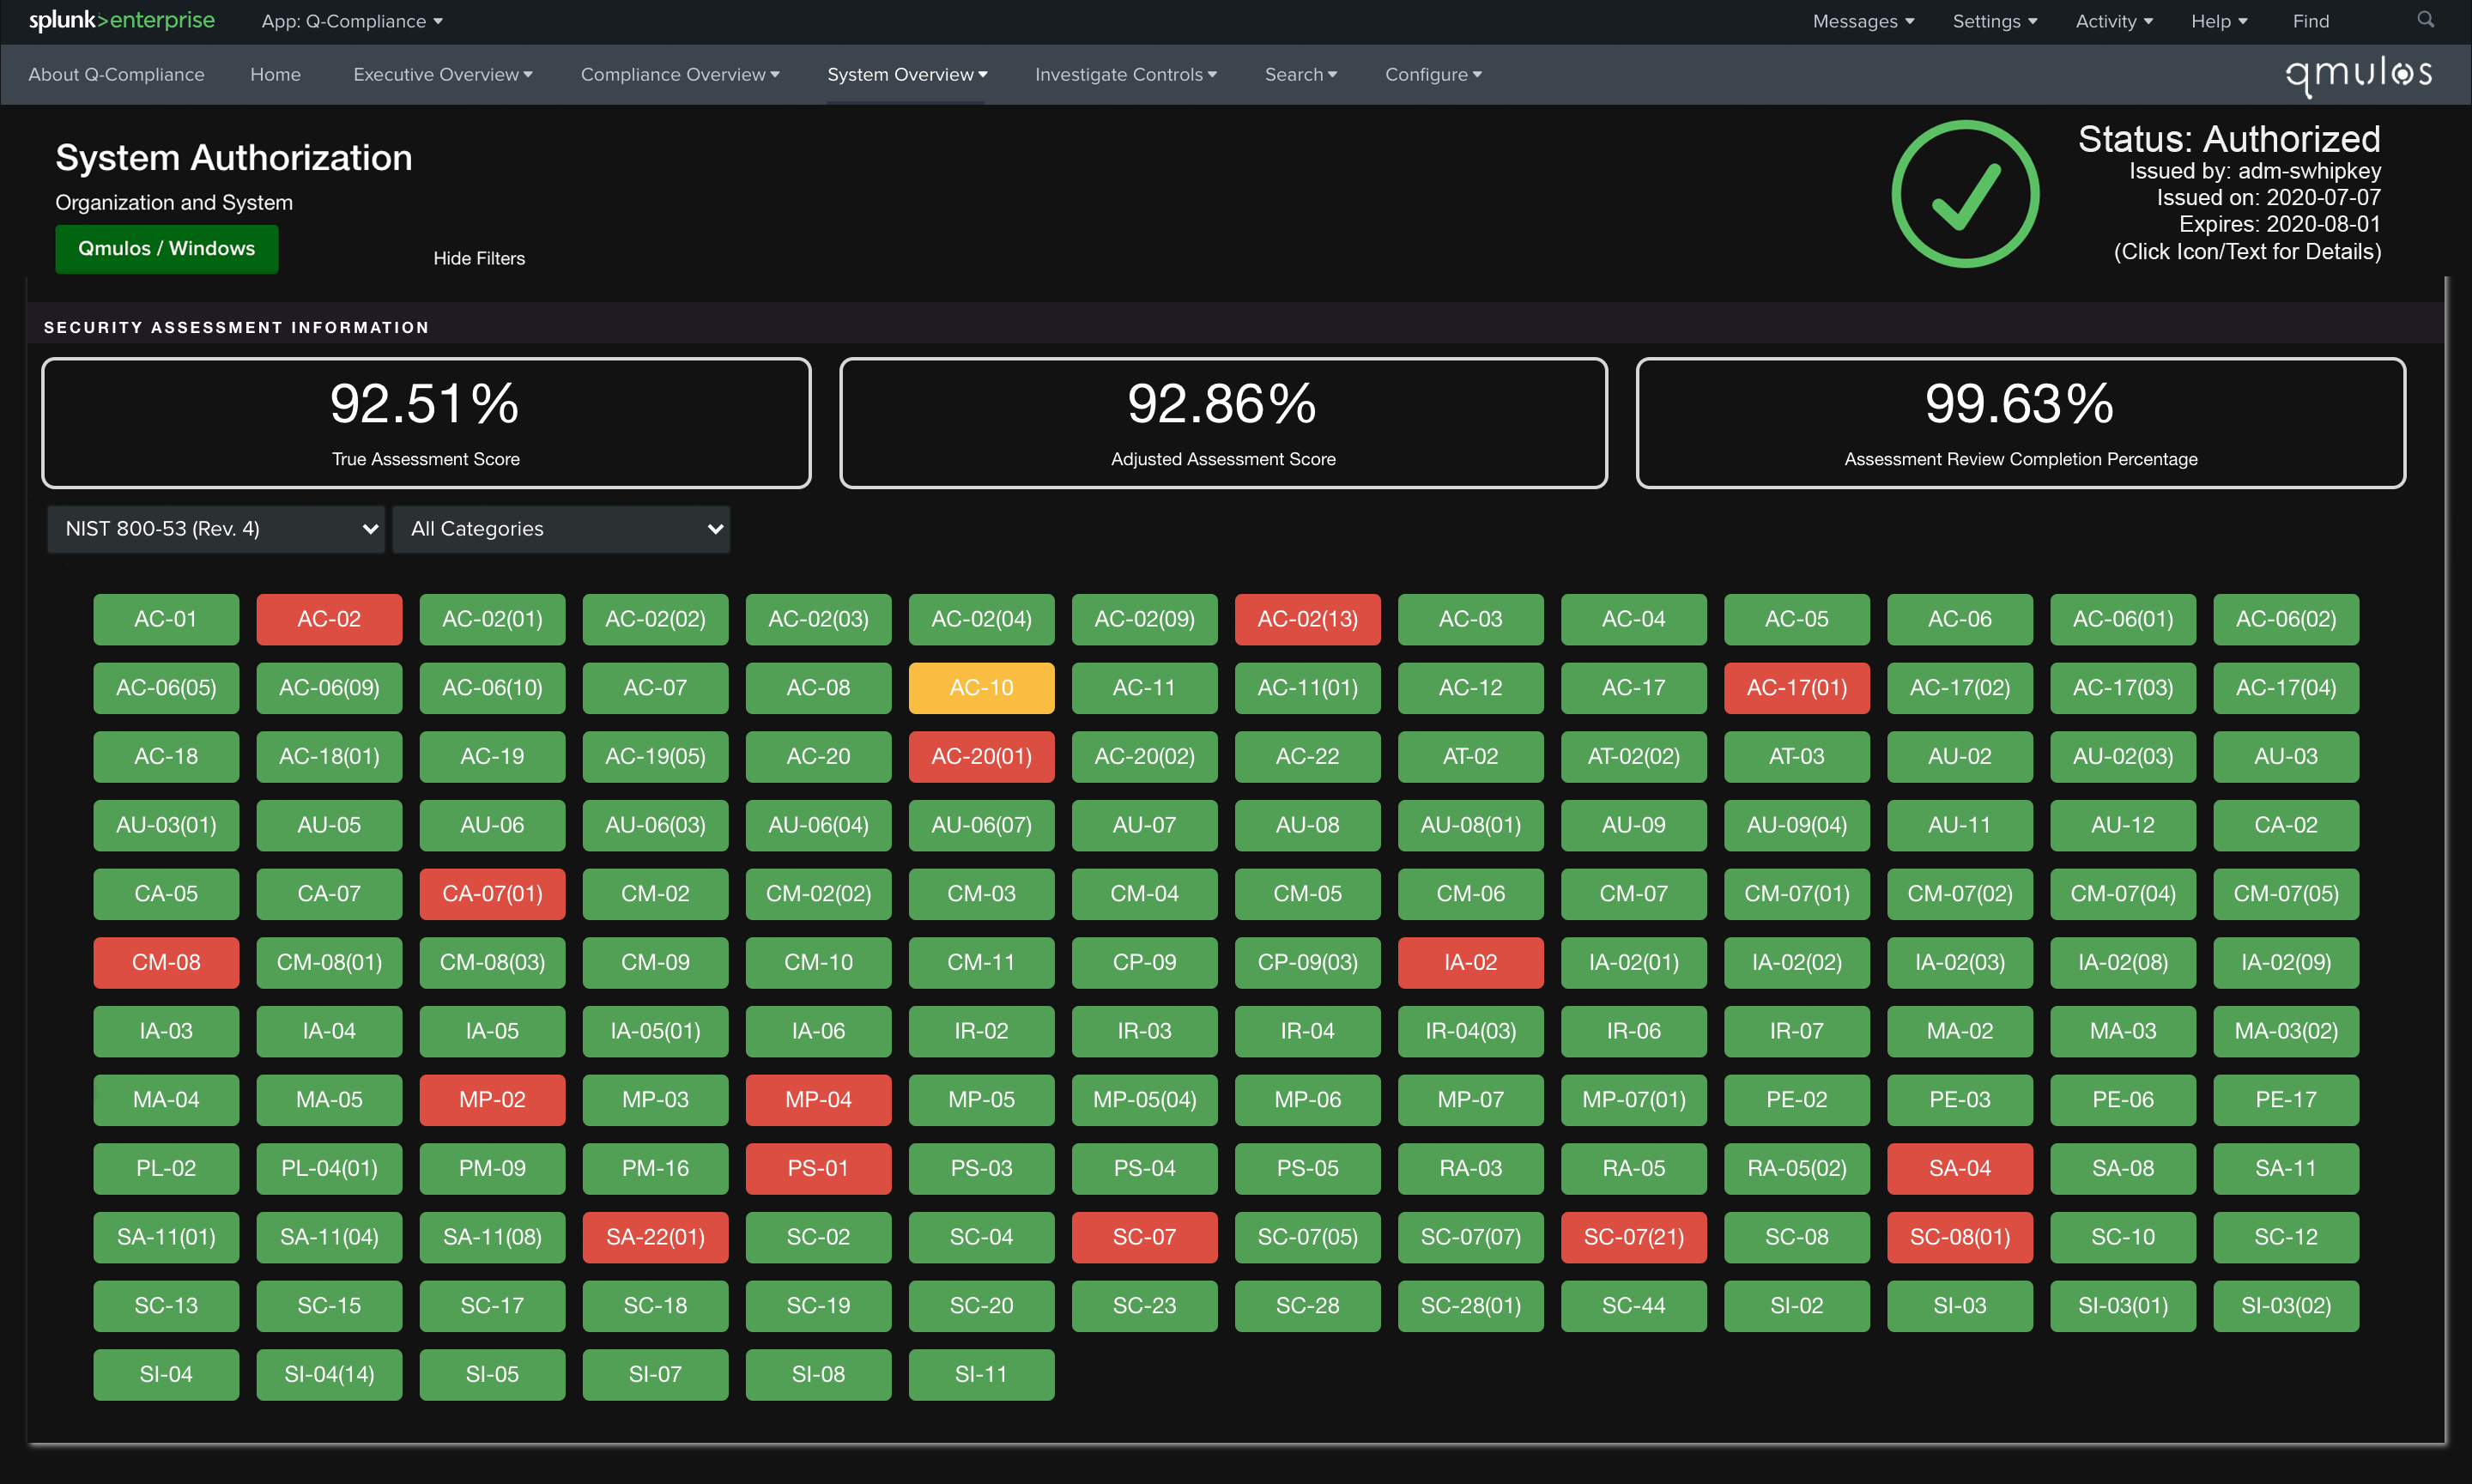Viewport: 2472px width, 1484px height.
Task: Open the AC-17(01) control
Action: [x=1796, y=688]
